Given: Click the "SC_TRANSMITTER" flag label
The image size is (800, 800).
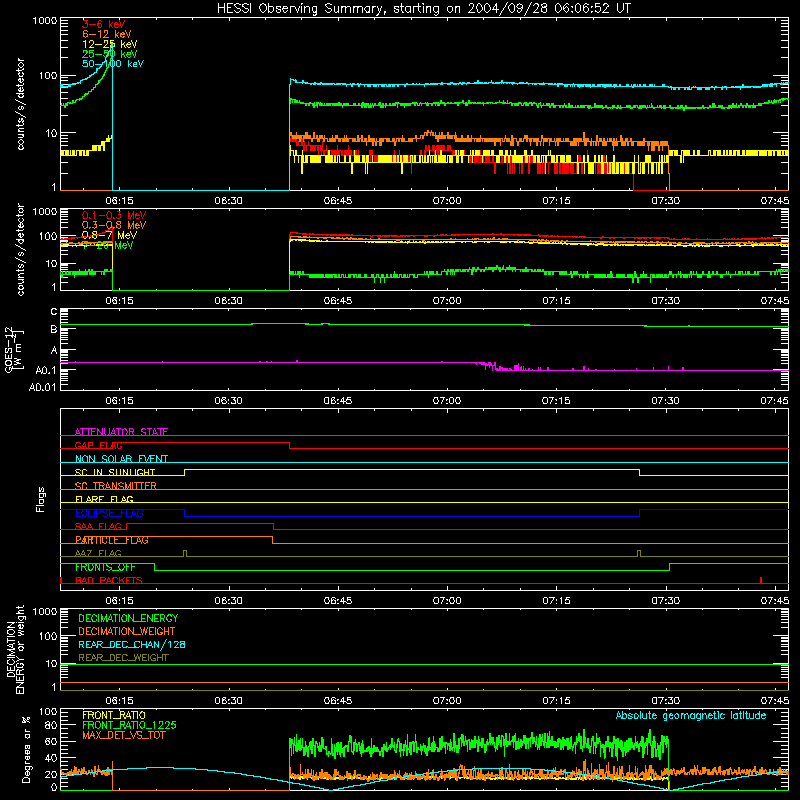Looking at the screenshot, I should 115,486.
